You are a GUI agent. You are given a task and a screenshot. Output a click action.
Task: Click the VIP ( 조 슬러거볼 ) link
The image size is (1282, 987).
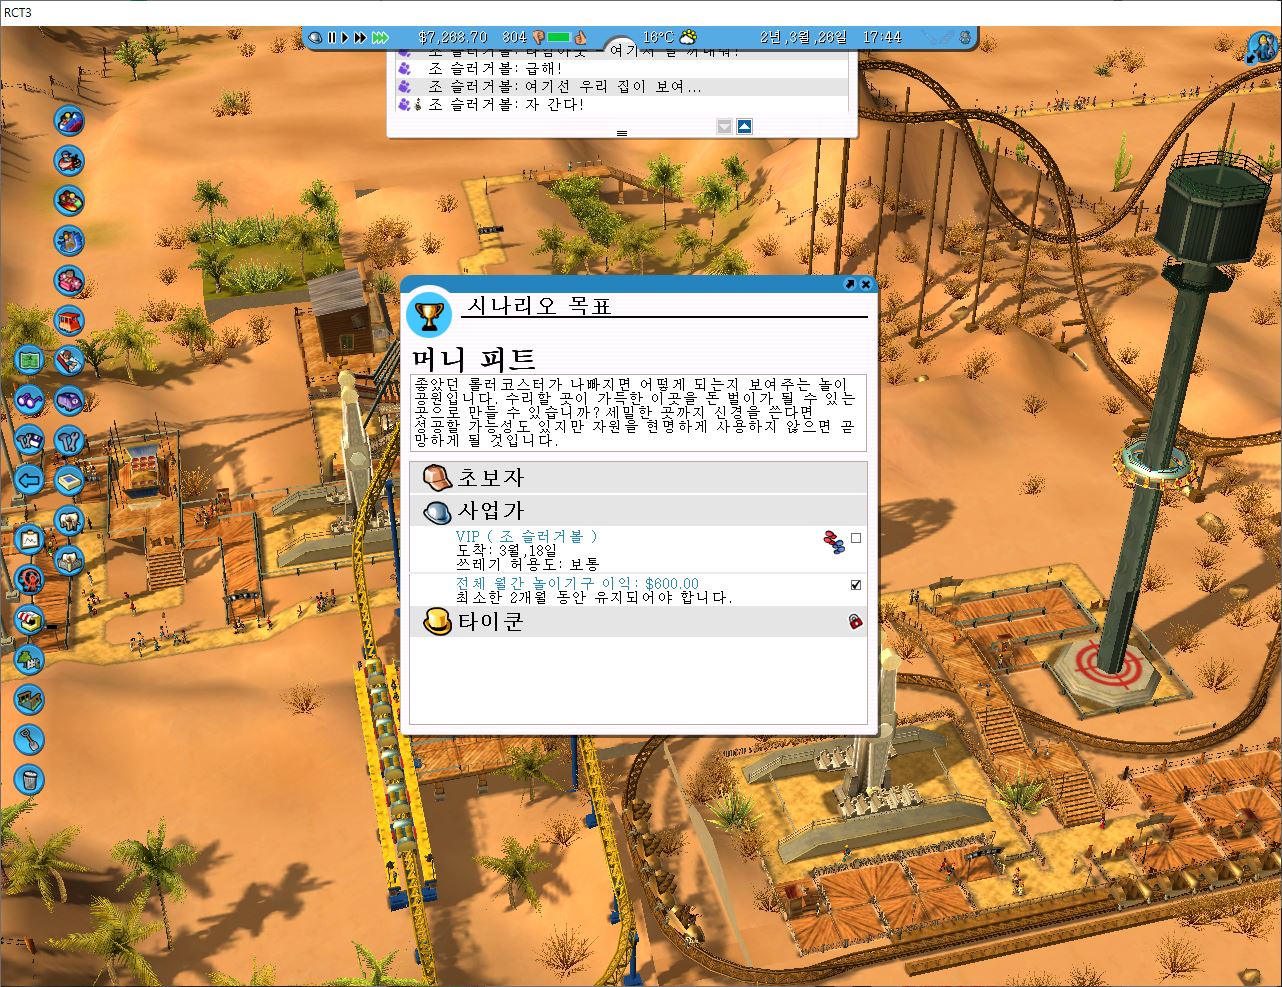(526, 537)
